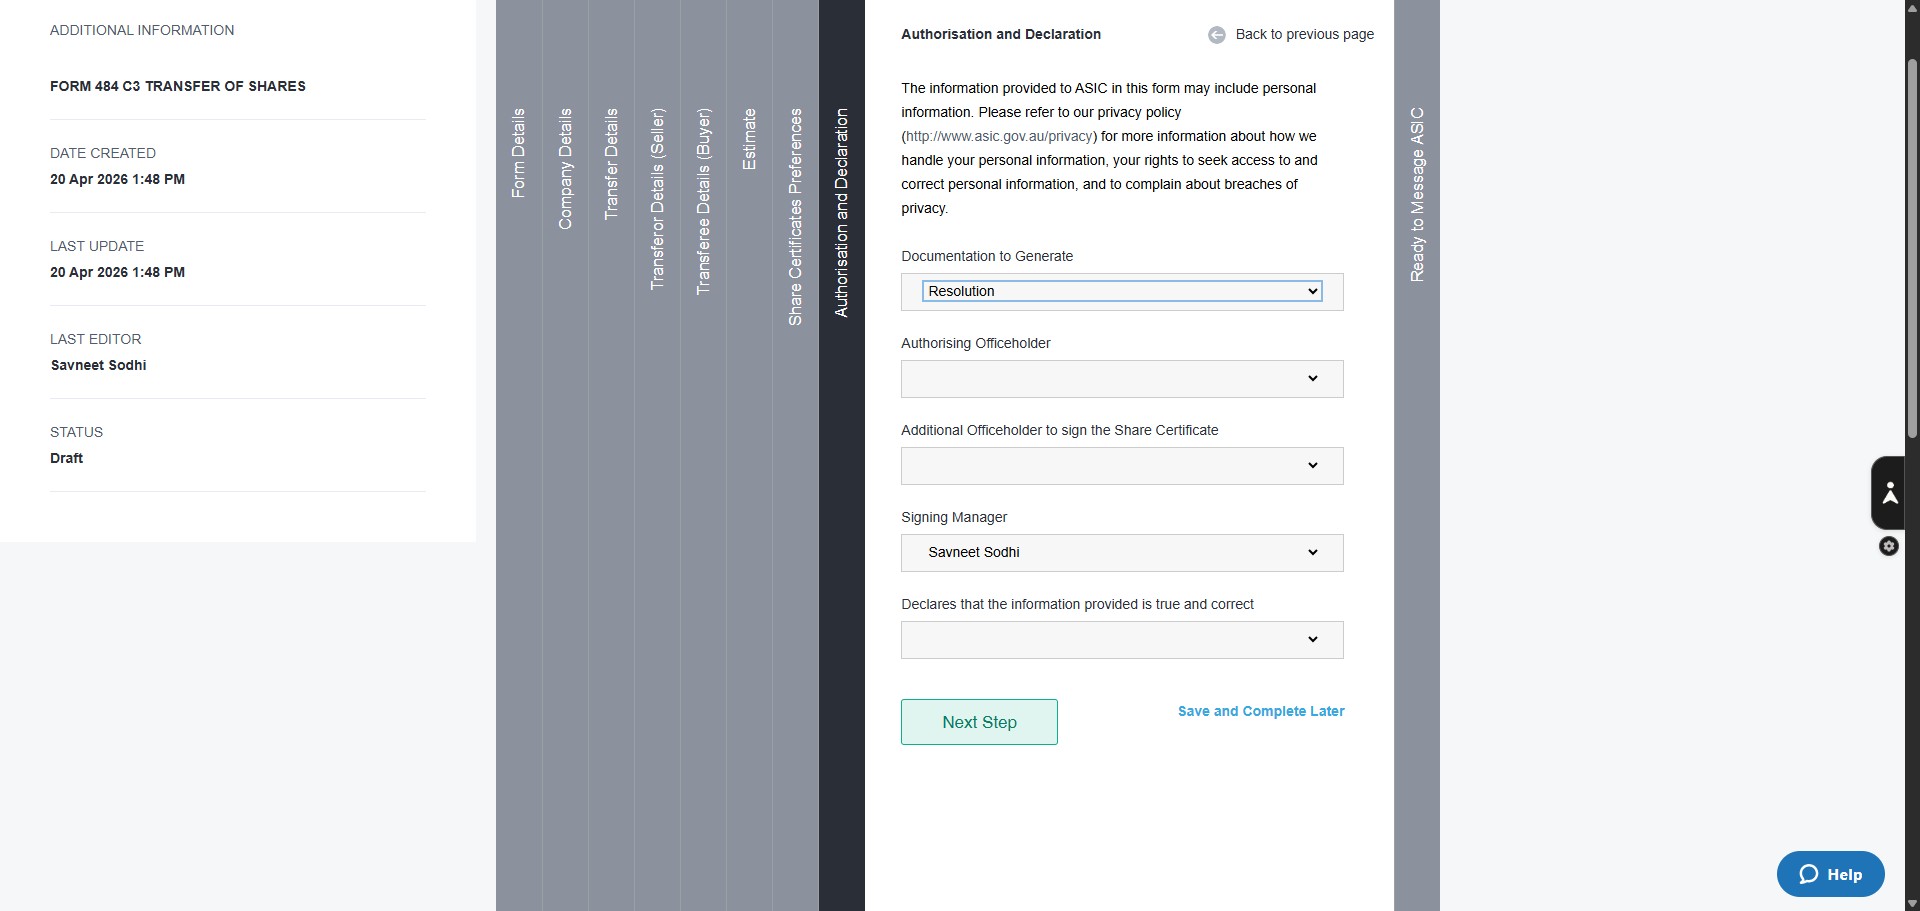Click the Next Step button
1920x911 pixels.
point(979,722)
